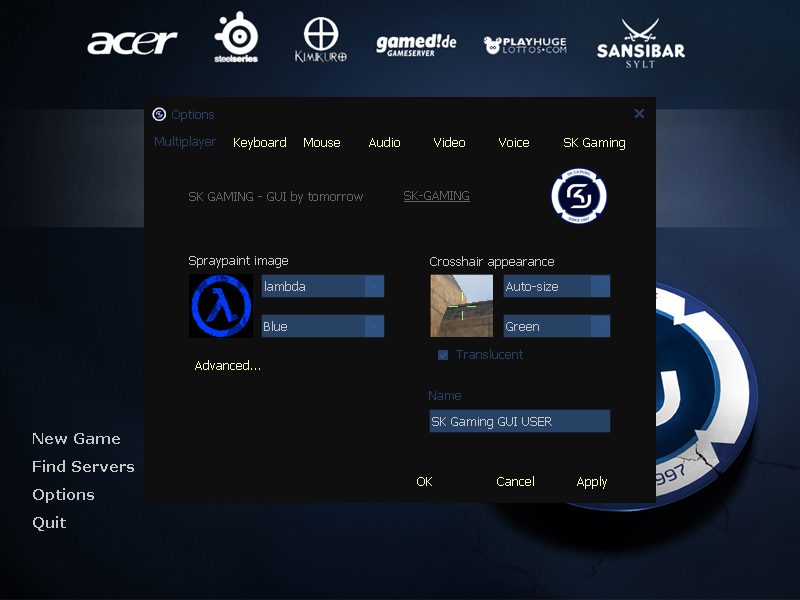
Task: Select Find Servers from main menu
Action: [x=83, y=467]
